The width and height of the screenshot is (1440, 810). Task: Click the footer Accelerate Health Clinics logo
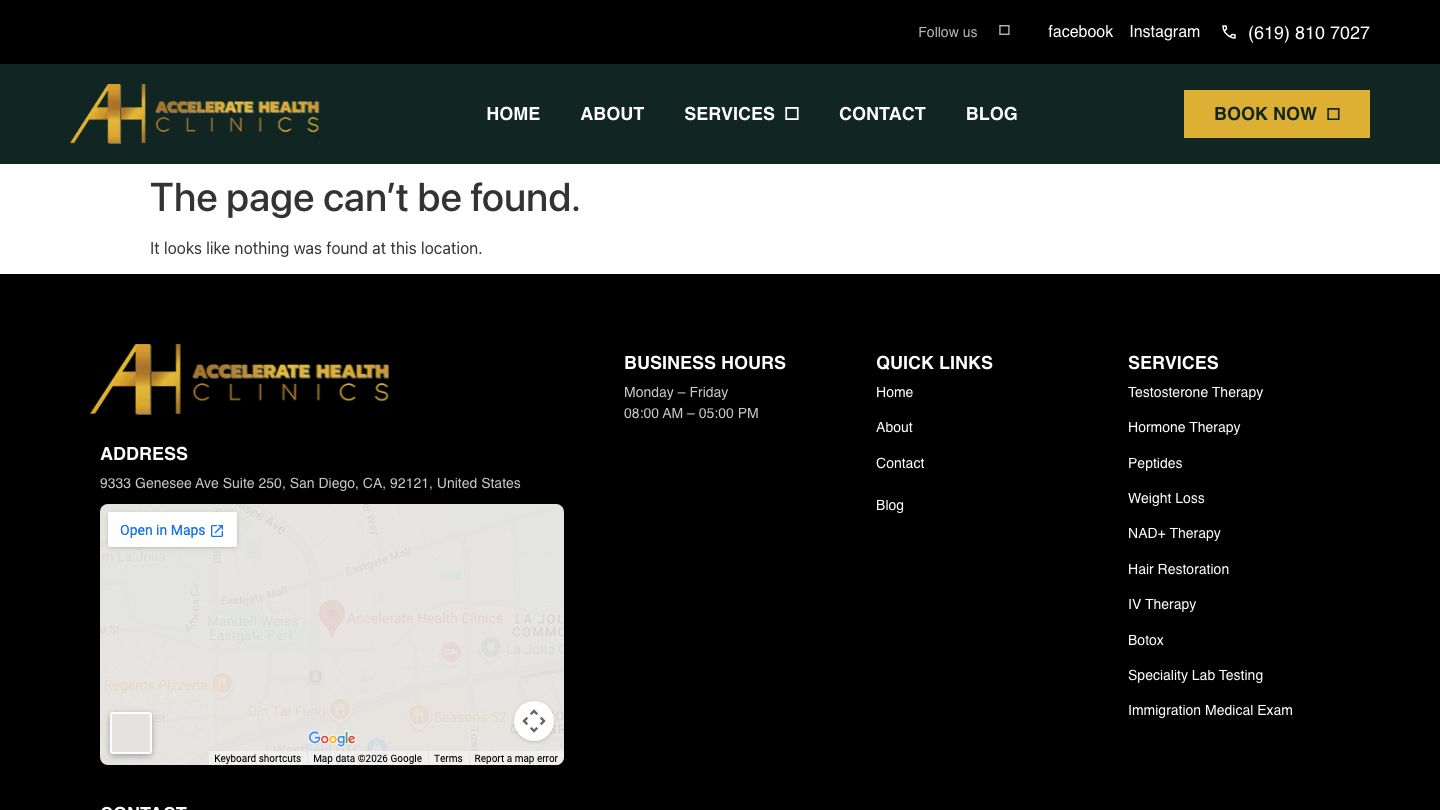240,380
